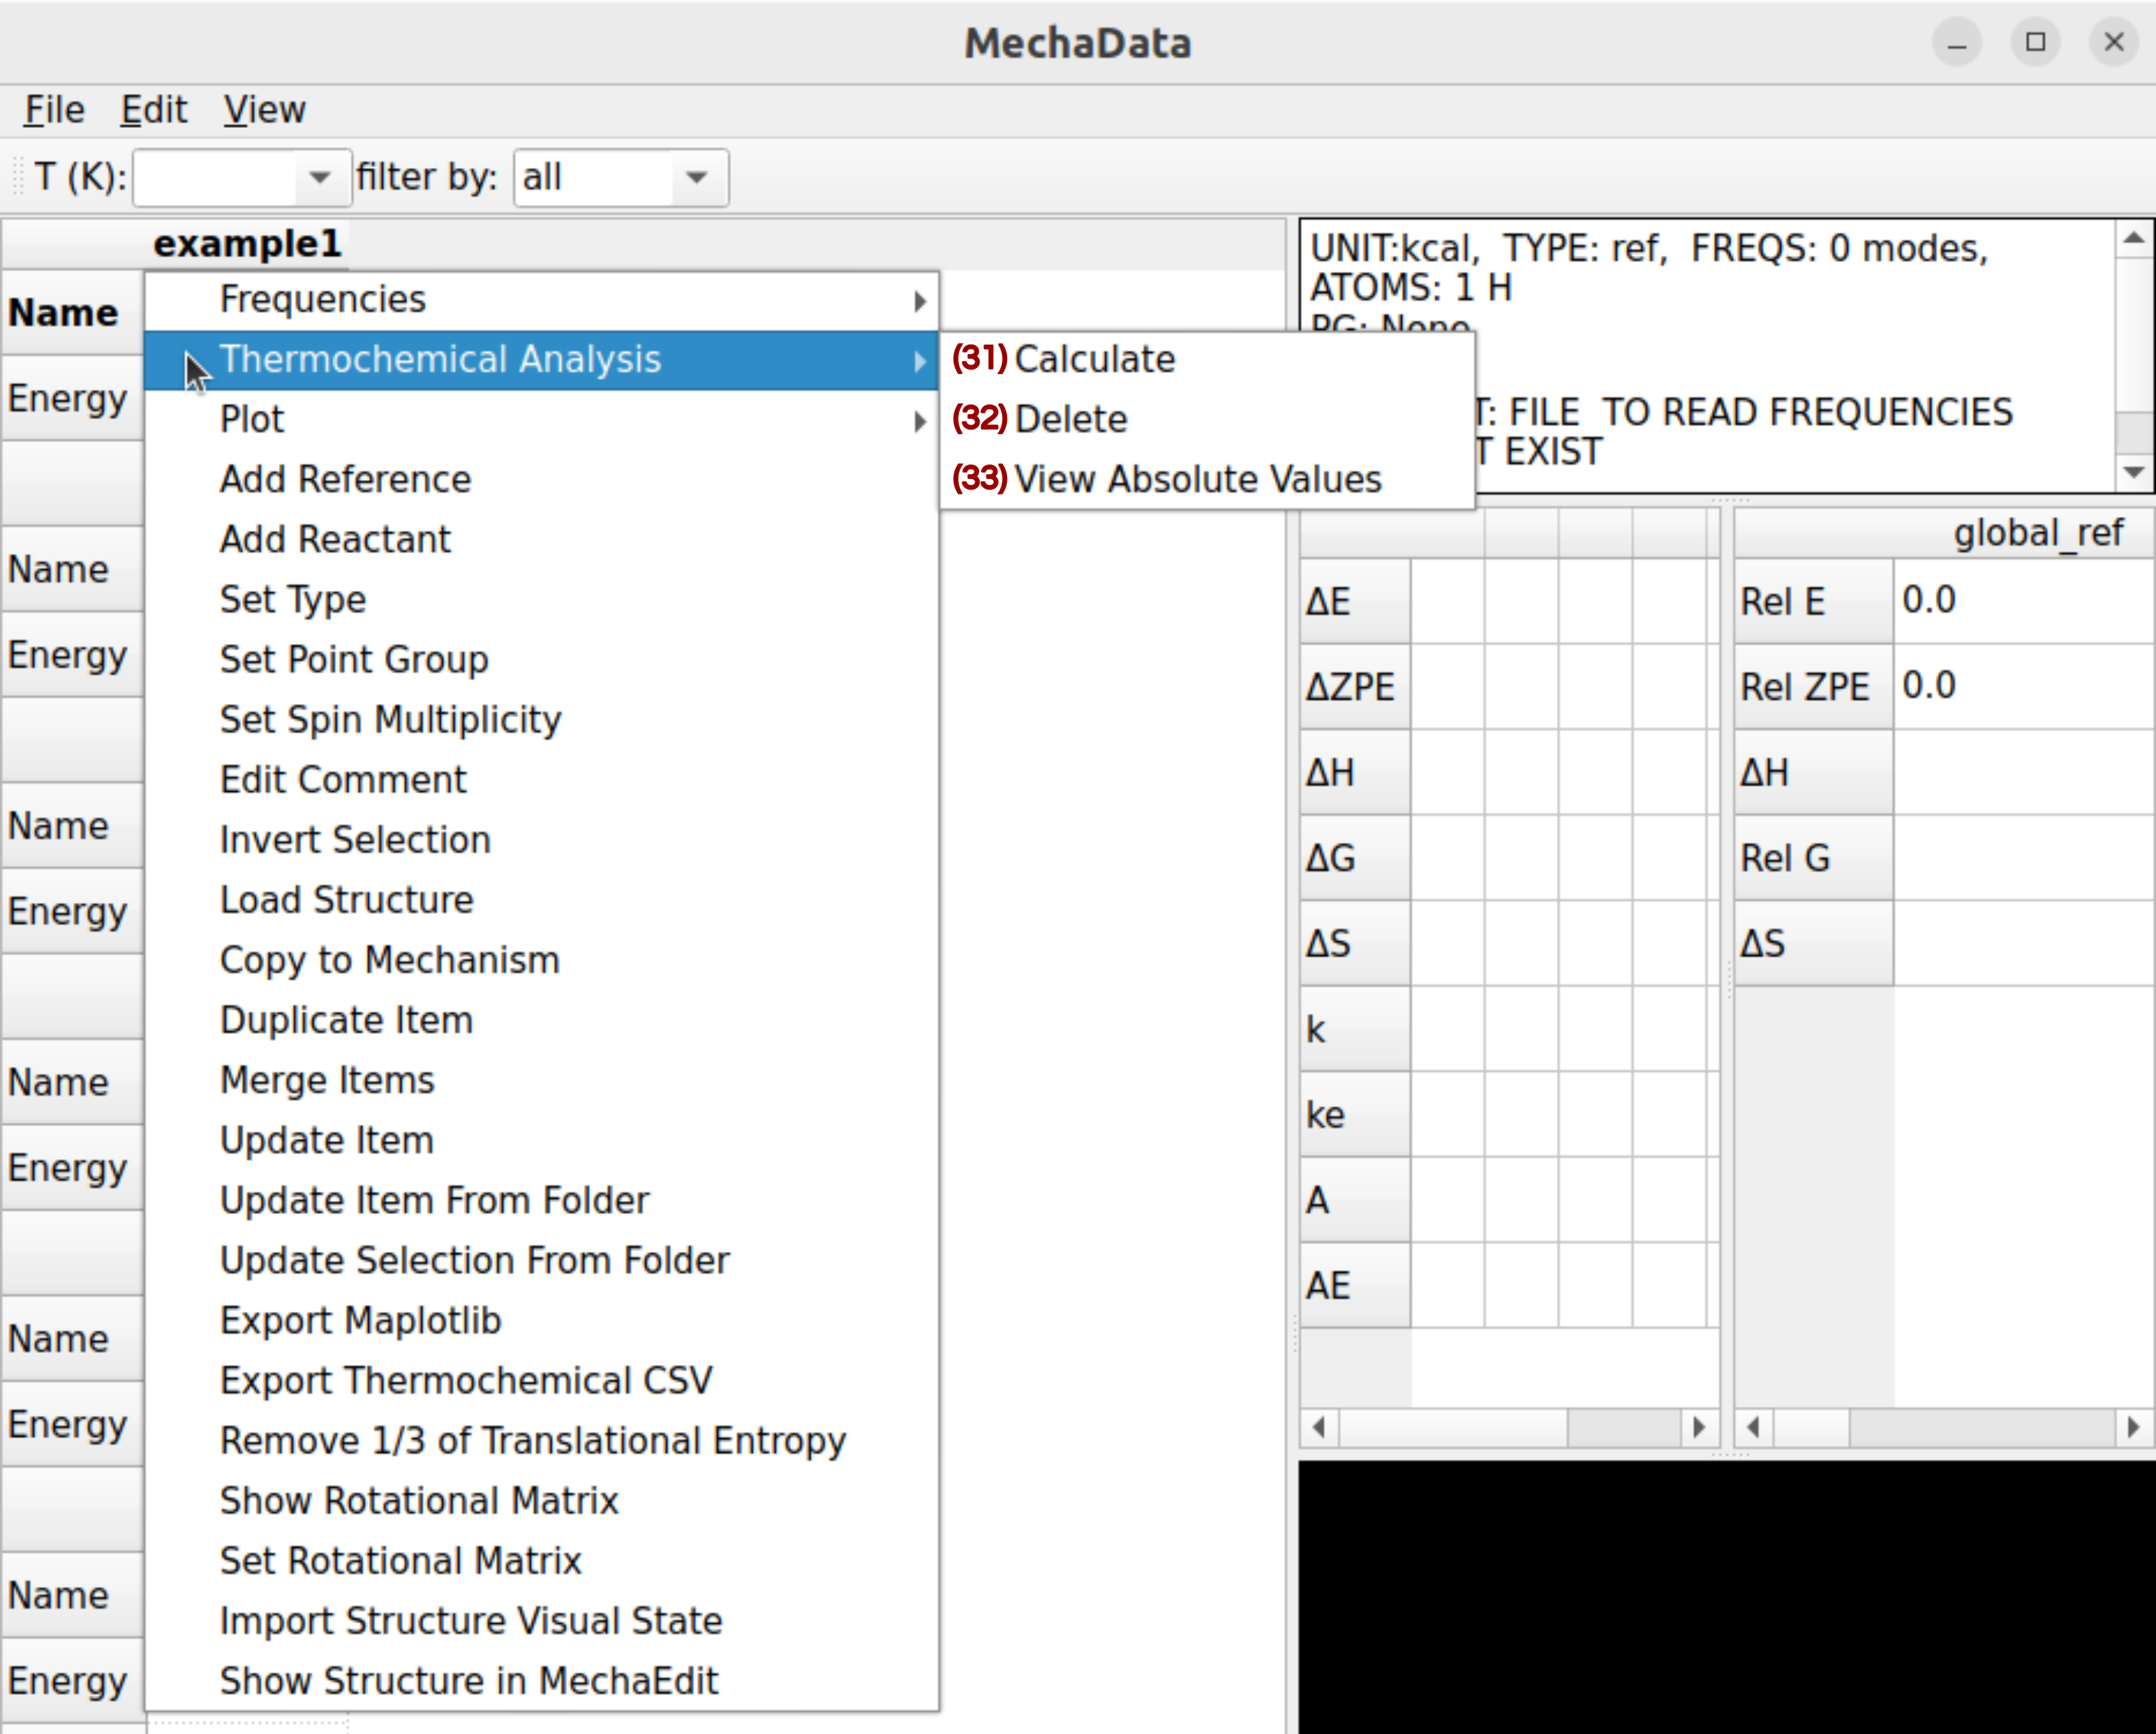2156x1734 pixels.
Task: Minimize the MechaData window
Action: click(x=1957, y=43)
